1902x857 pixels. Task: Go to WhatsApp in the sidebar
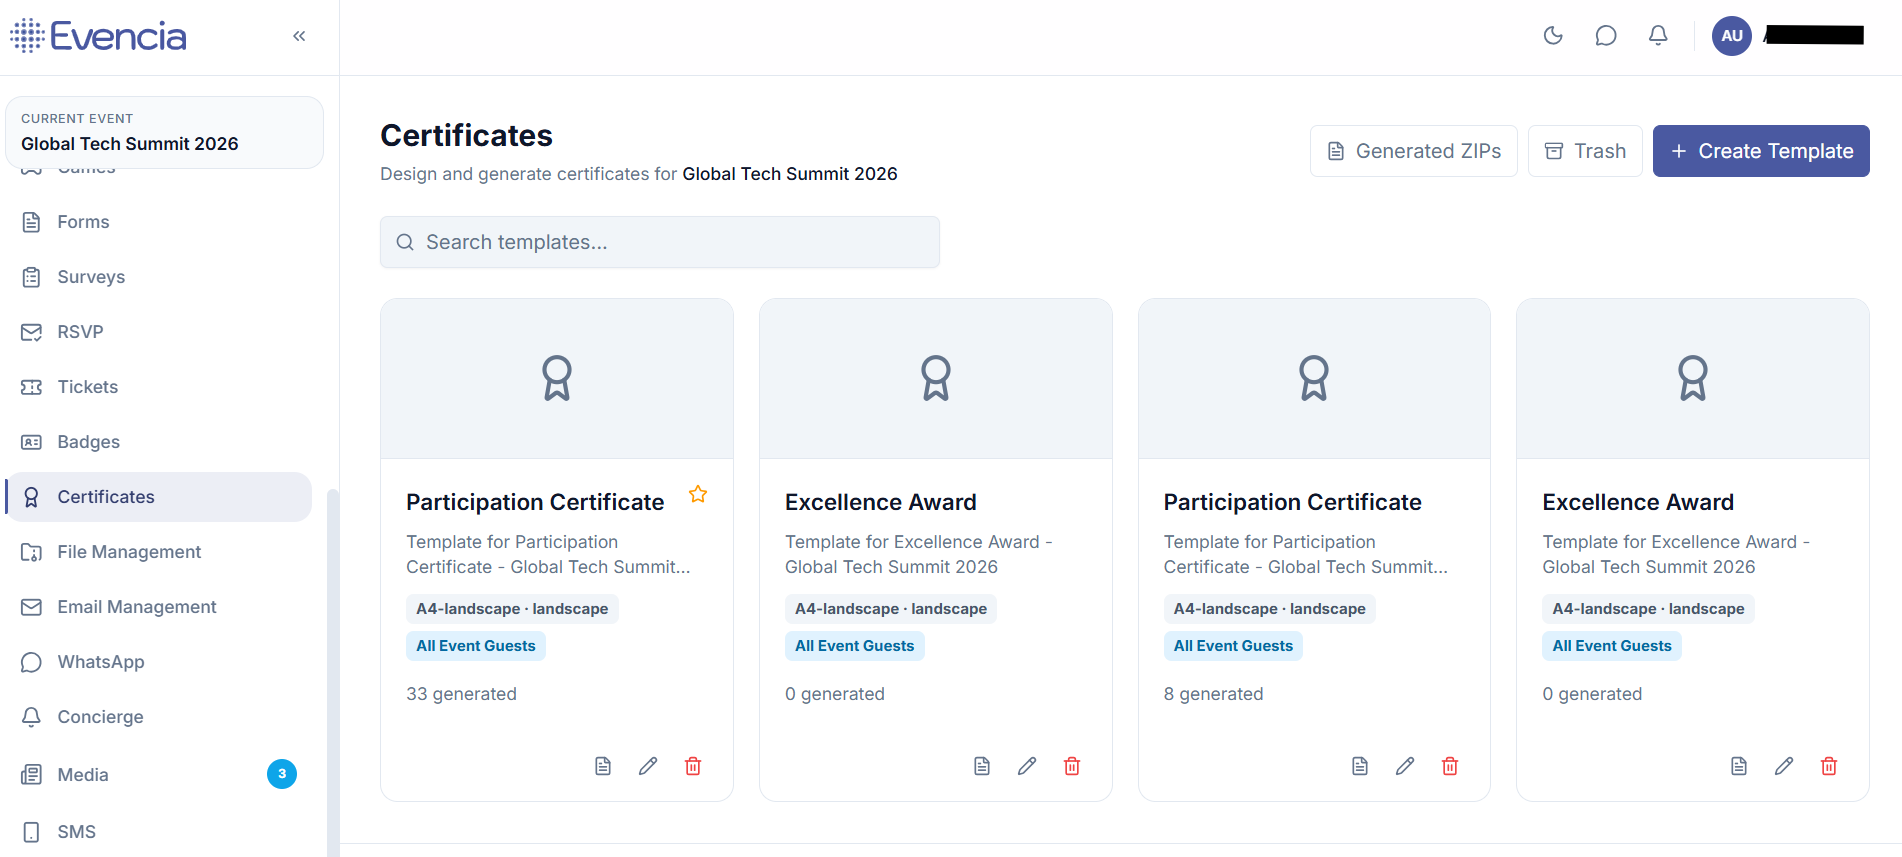coord(159,662)
